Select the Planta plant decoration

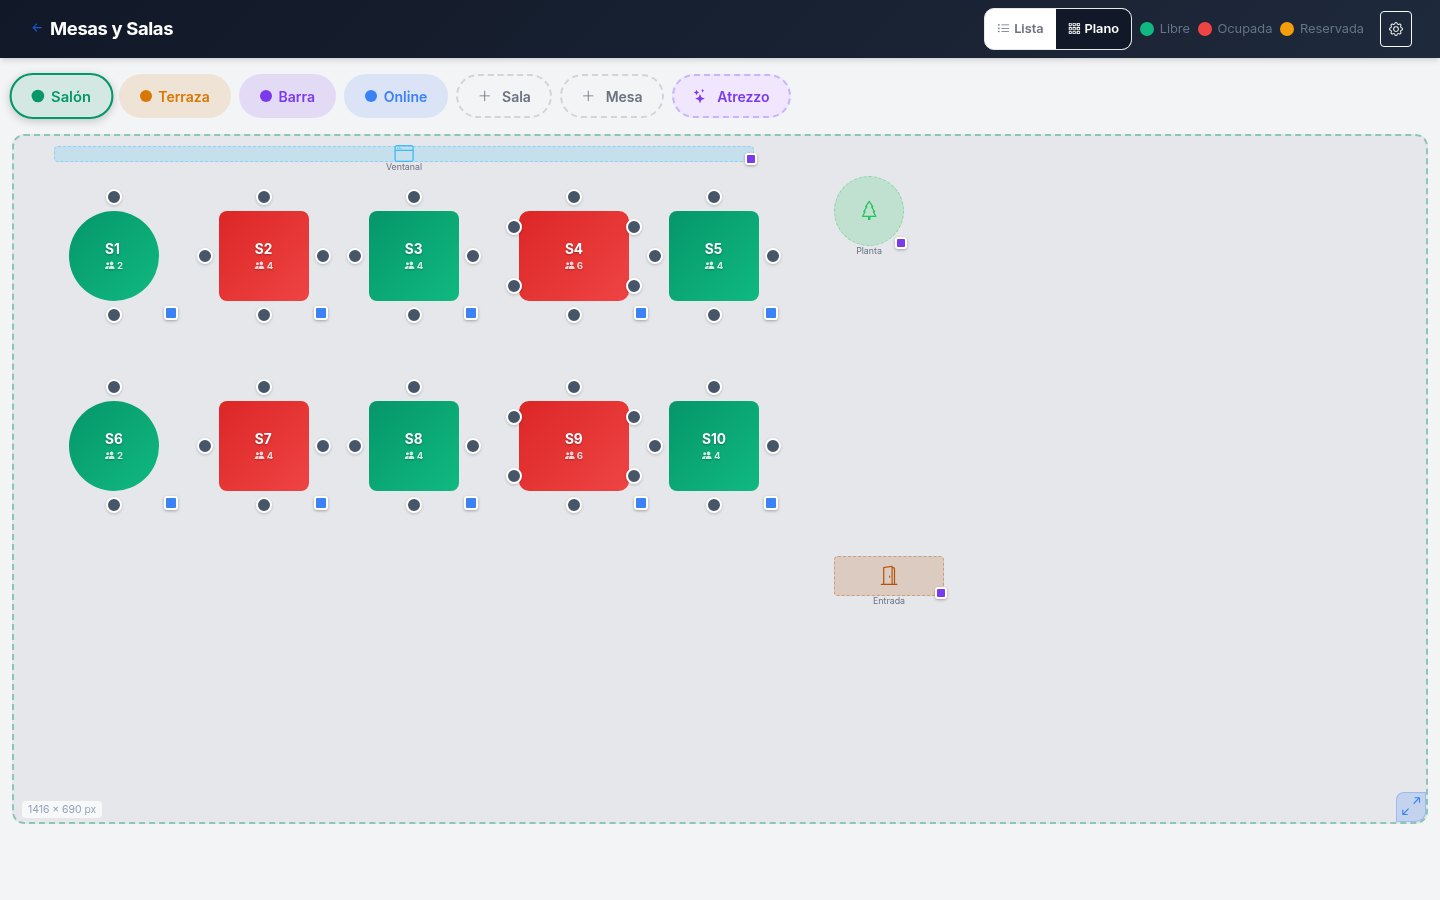(x=869, y=211)
